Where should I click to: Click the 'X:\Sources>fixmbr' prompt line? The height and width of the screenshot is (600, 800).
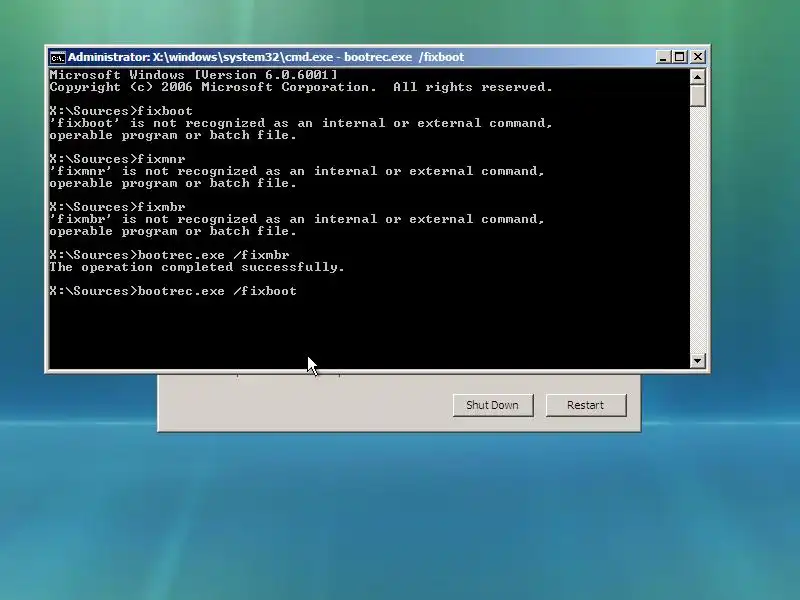(117, 207)
